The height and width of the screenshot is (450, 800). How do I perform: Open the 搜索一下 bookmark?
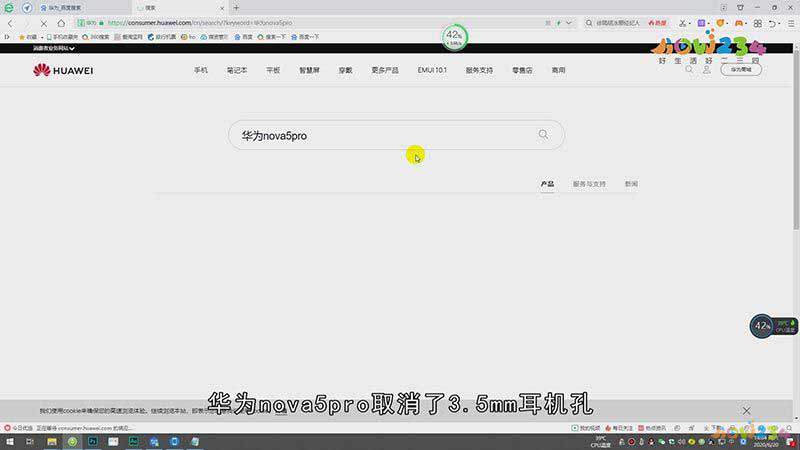271,37
